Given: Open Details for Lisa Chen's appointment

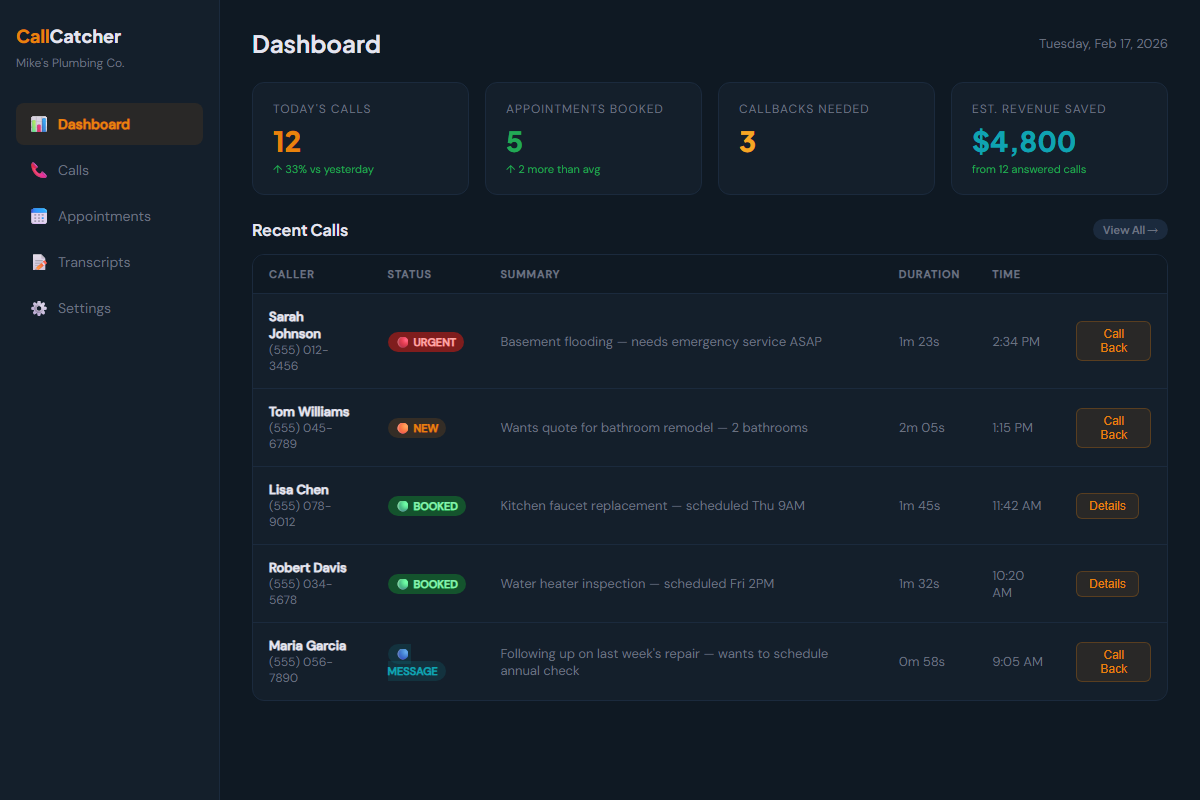Looking at the screenshot, I should coord(1107,506).
